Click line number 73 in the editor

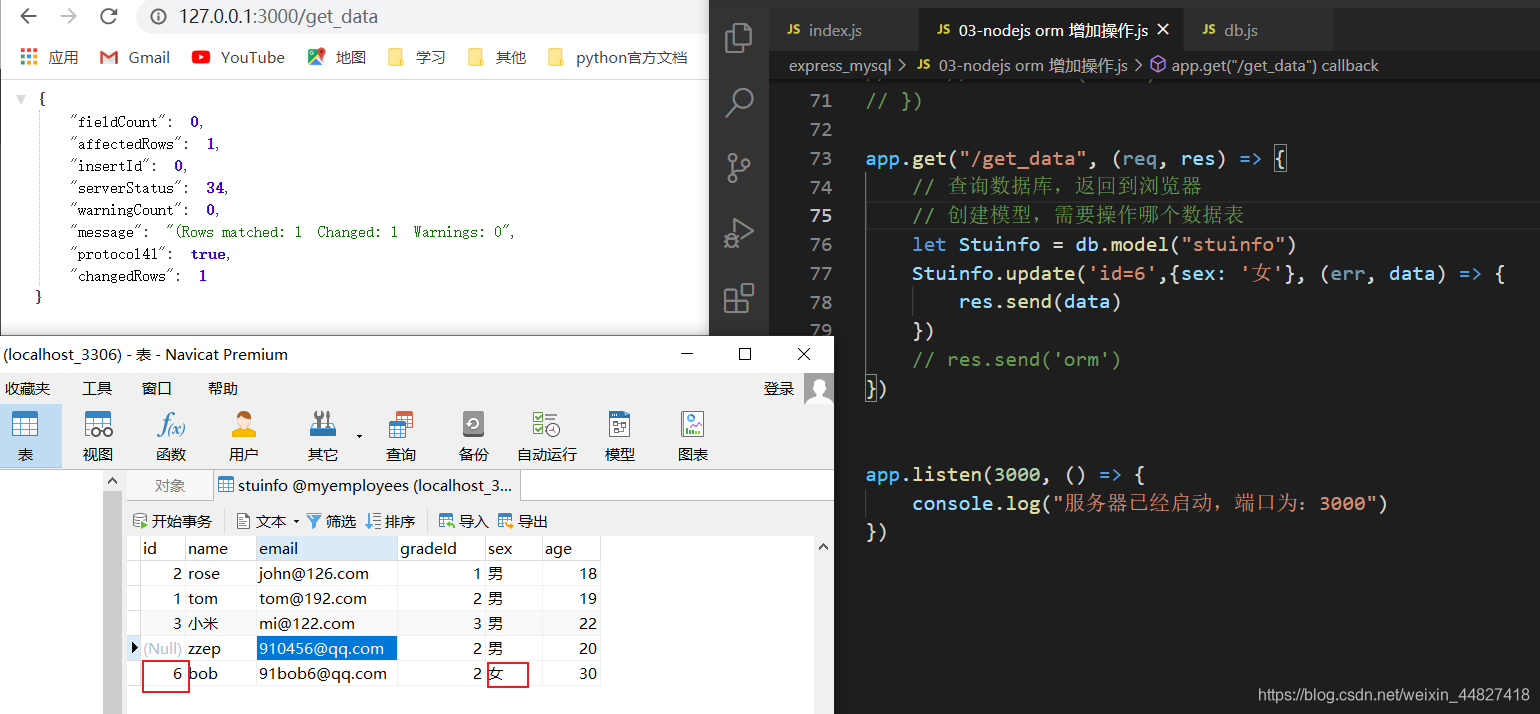[820, 159]
